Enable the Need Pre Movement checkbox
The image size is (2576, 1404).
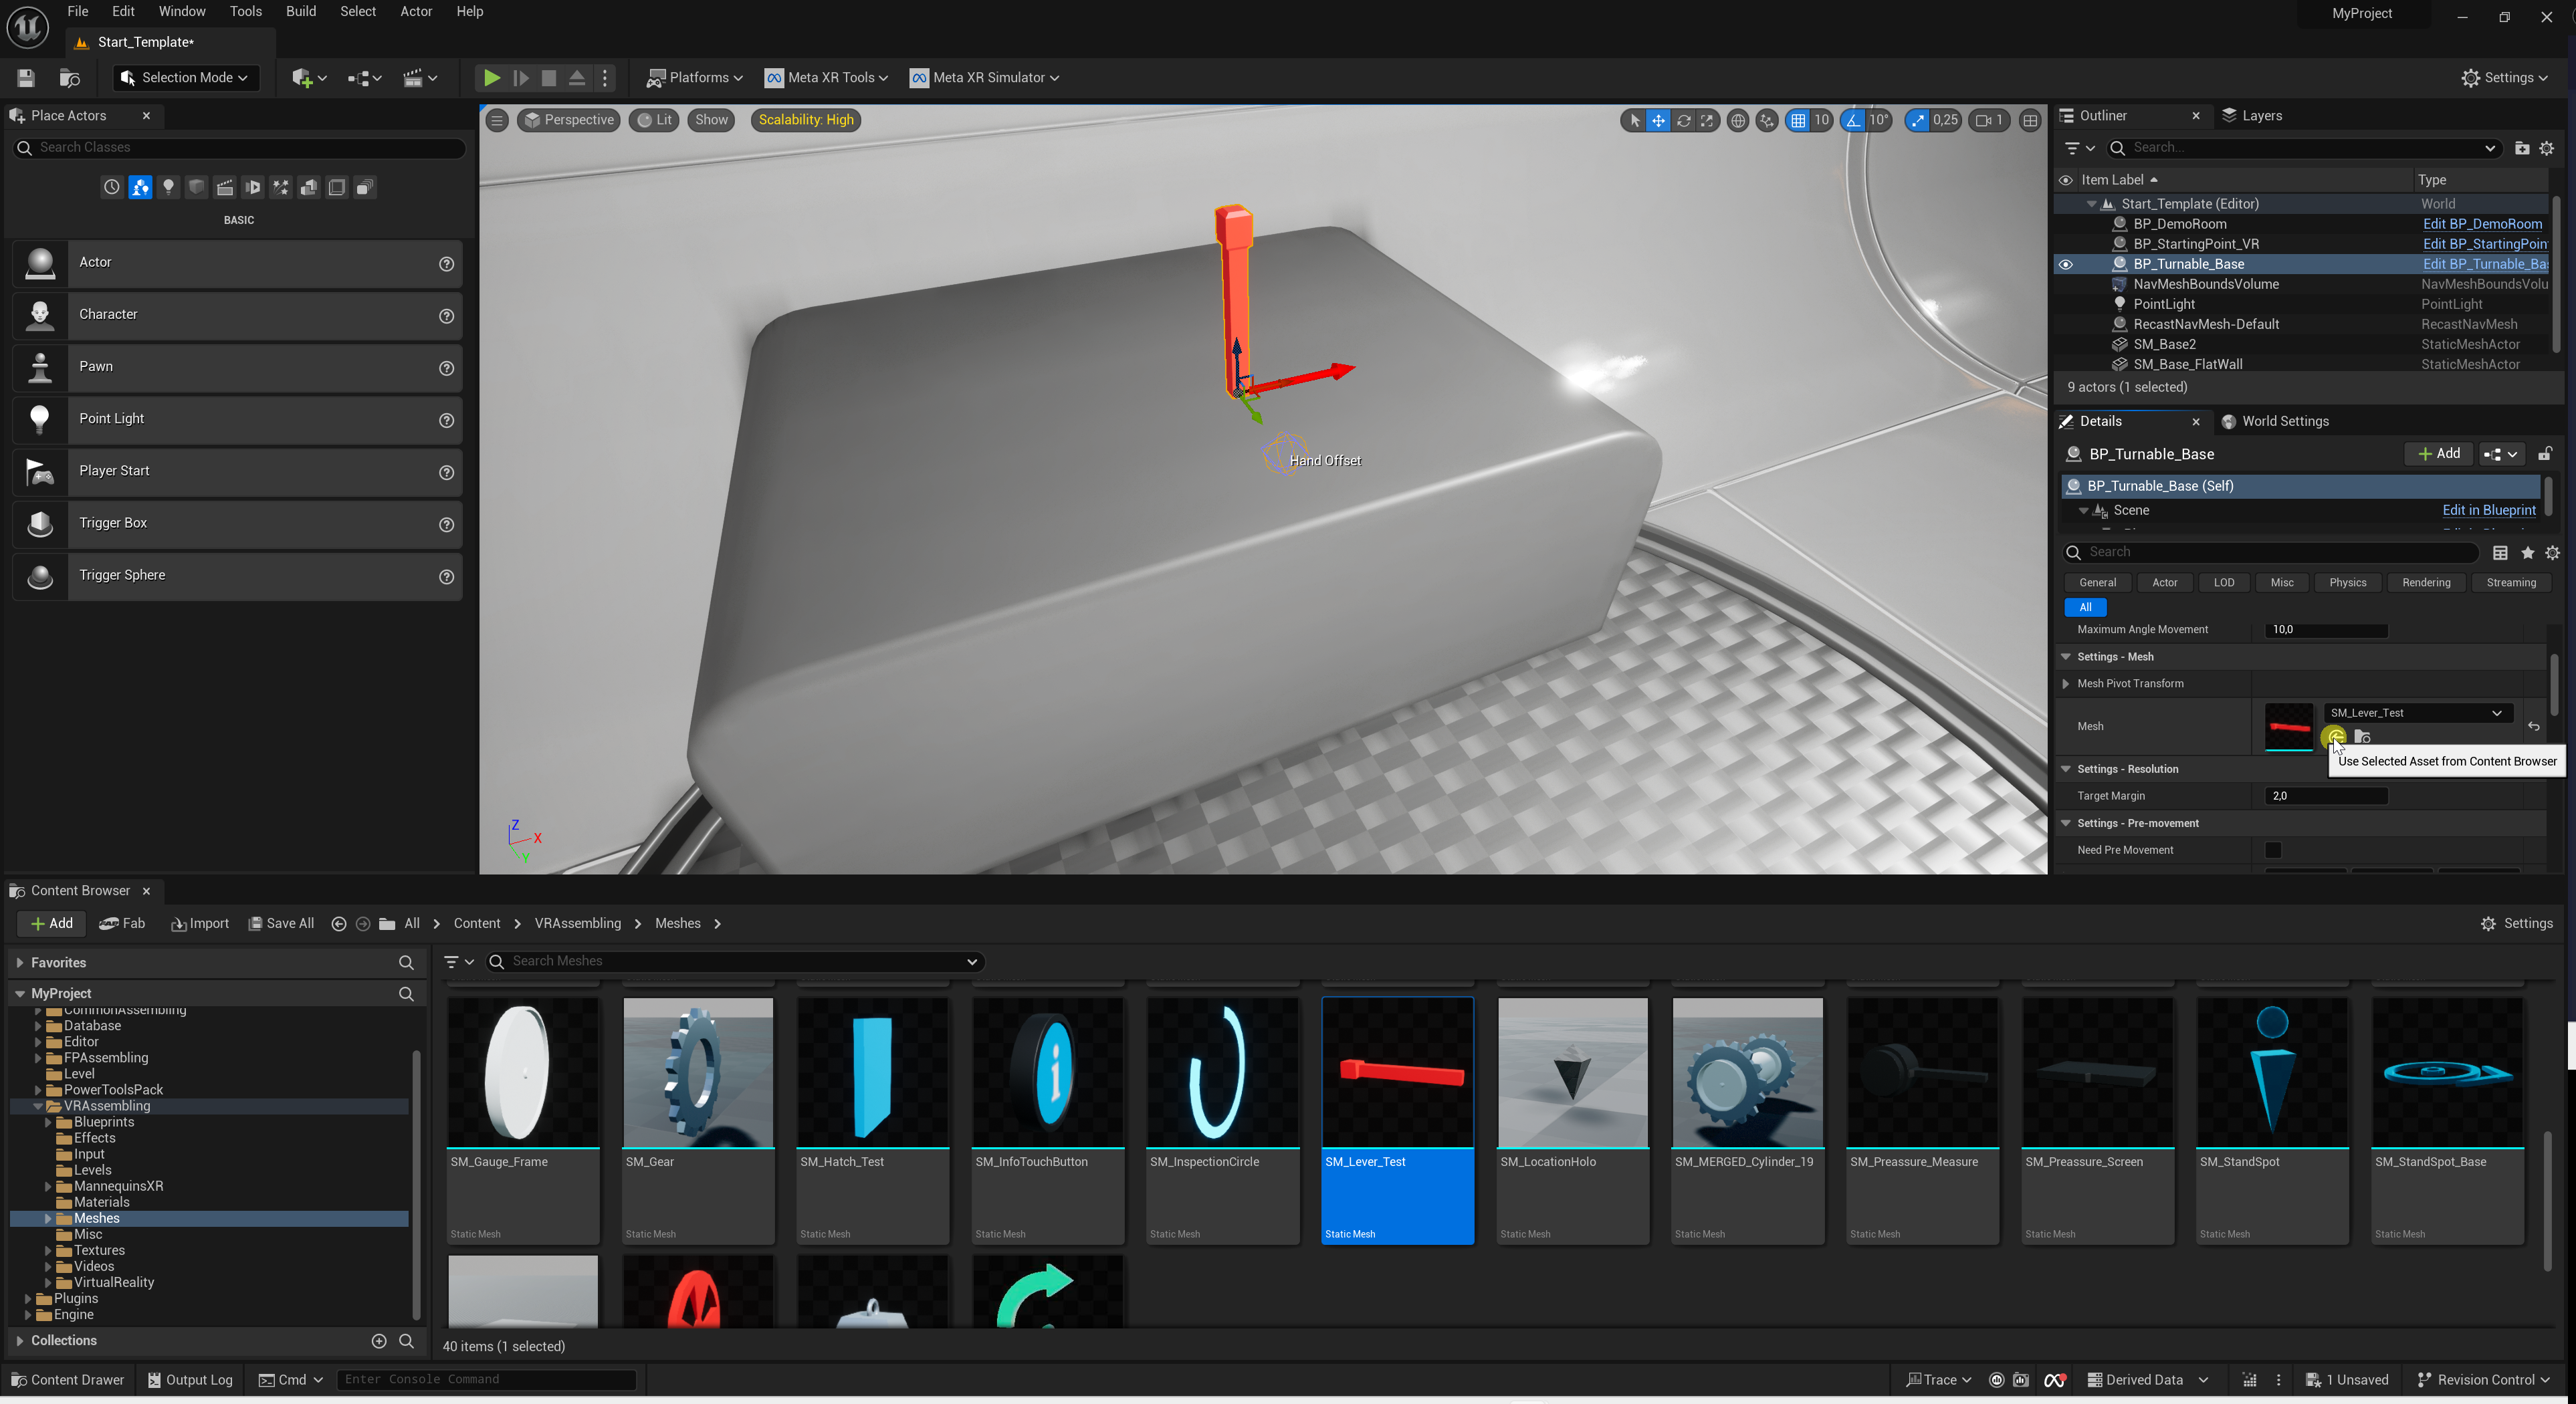(x=2273, y=850)
